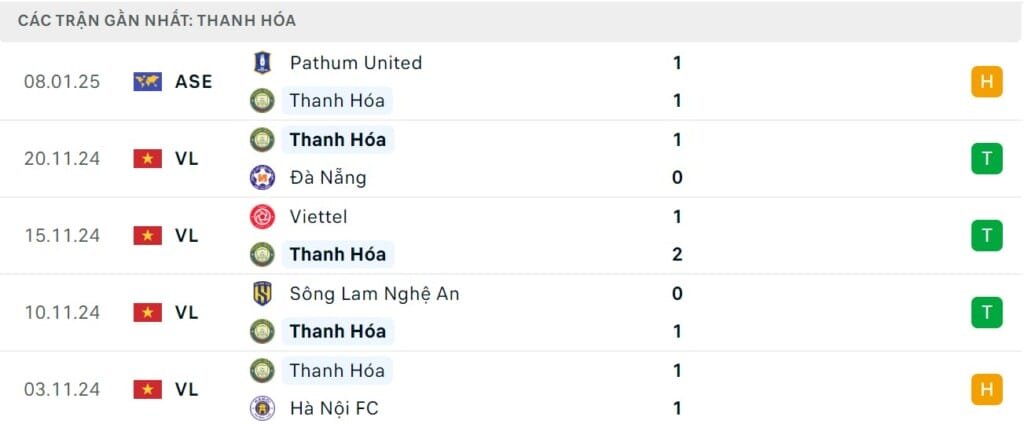The image size is (1024, 424).
Task: Click the draw badge for 08.01.25 match
Action: tap(986, 82)
